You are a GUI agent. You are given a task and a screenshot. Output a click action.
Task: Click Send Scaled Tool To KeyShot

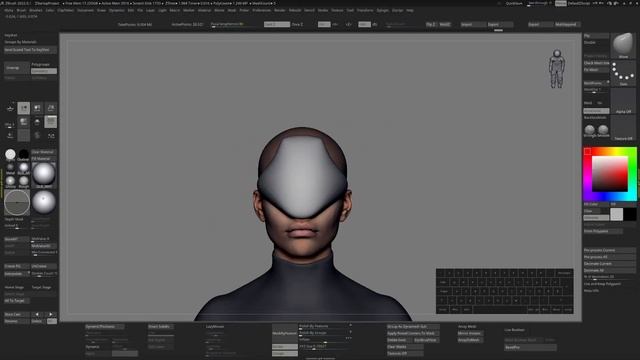coord(30,50)
